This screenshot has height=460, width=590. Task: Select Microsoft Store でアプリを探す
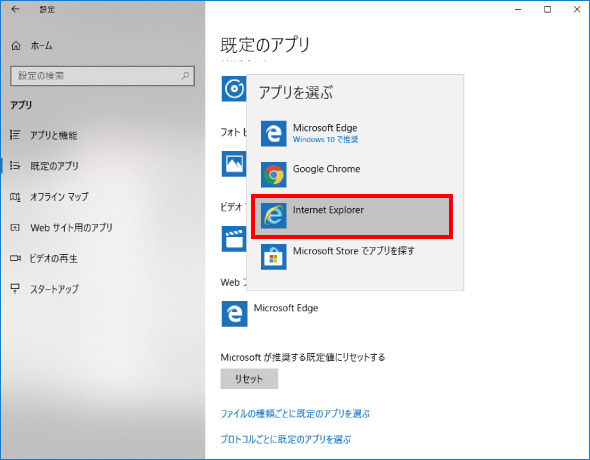[x=352, y=257]
